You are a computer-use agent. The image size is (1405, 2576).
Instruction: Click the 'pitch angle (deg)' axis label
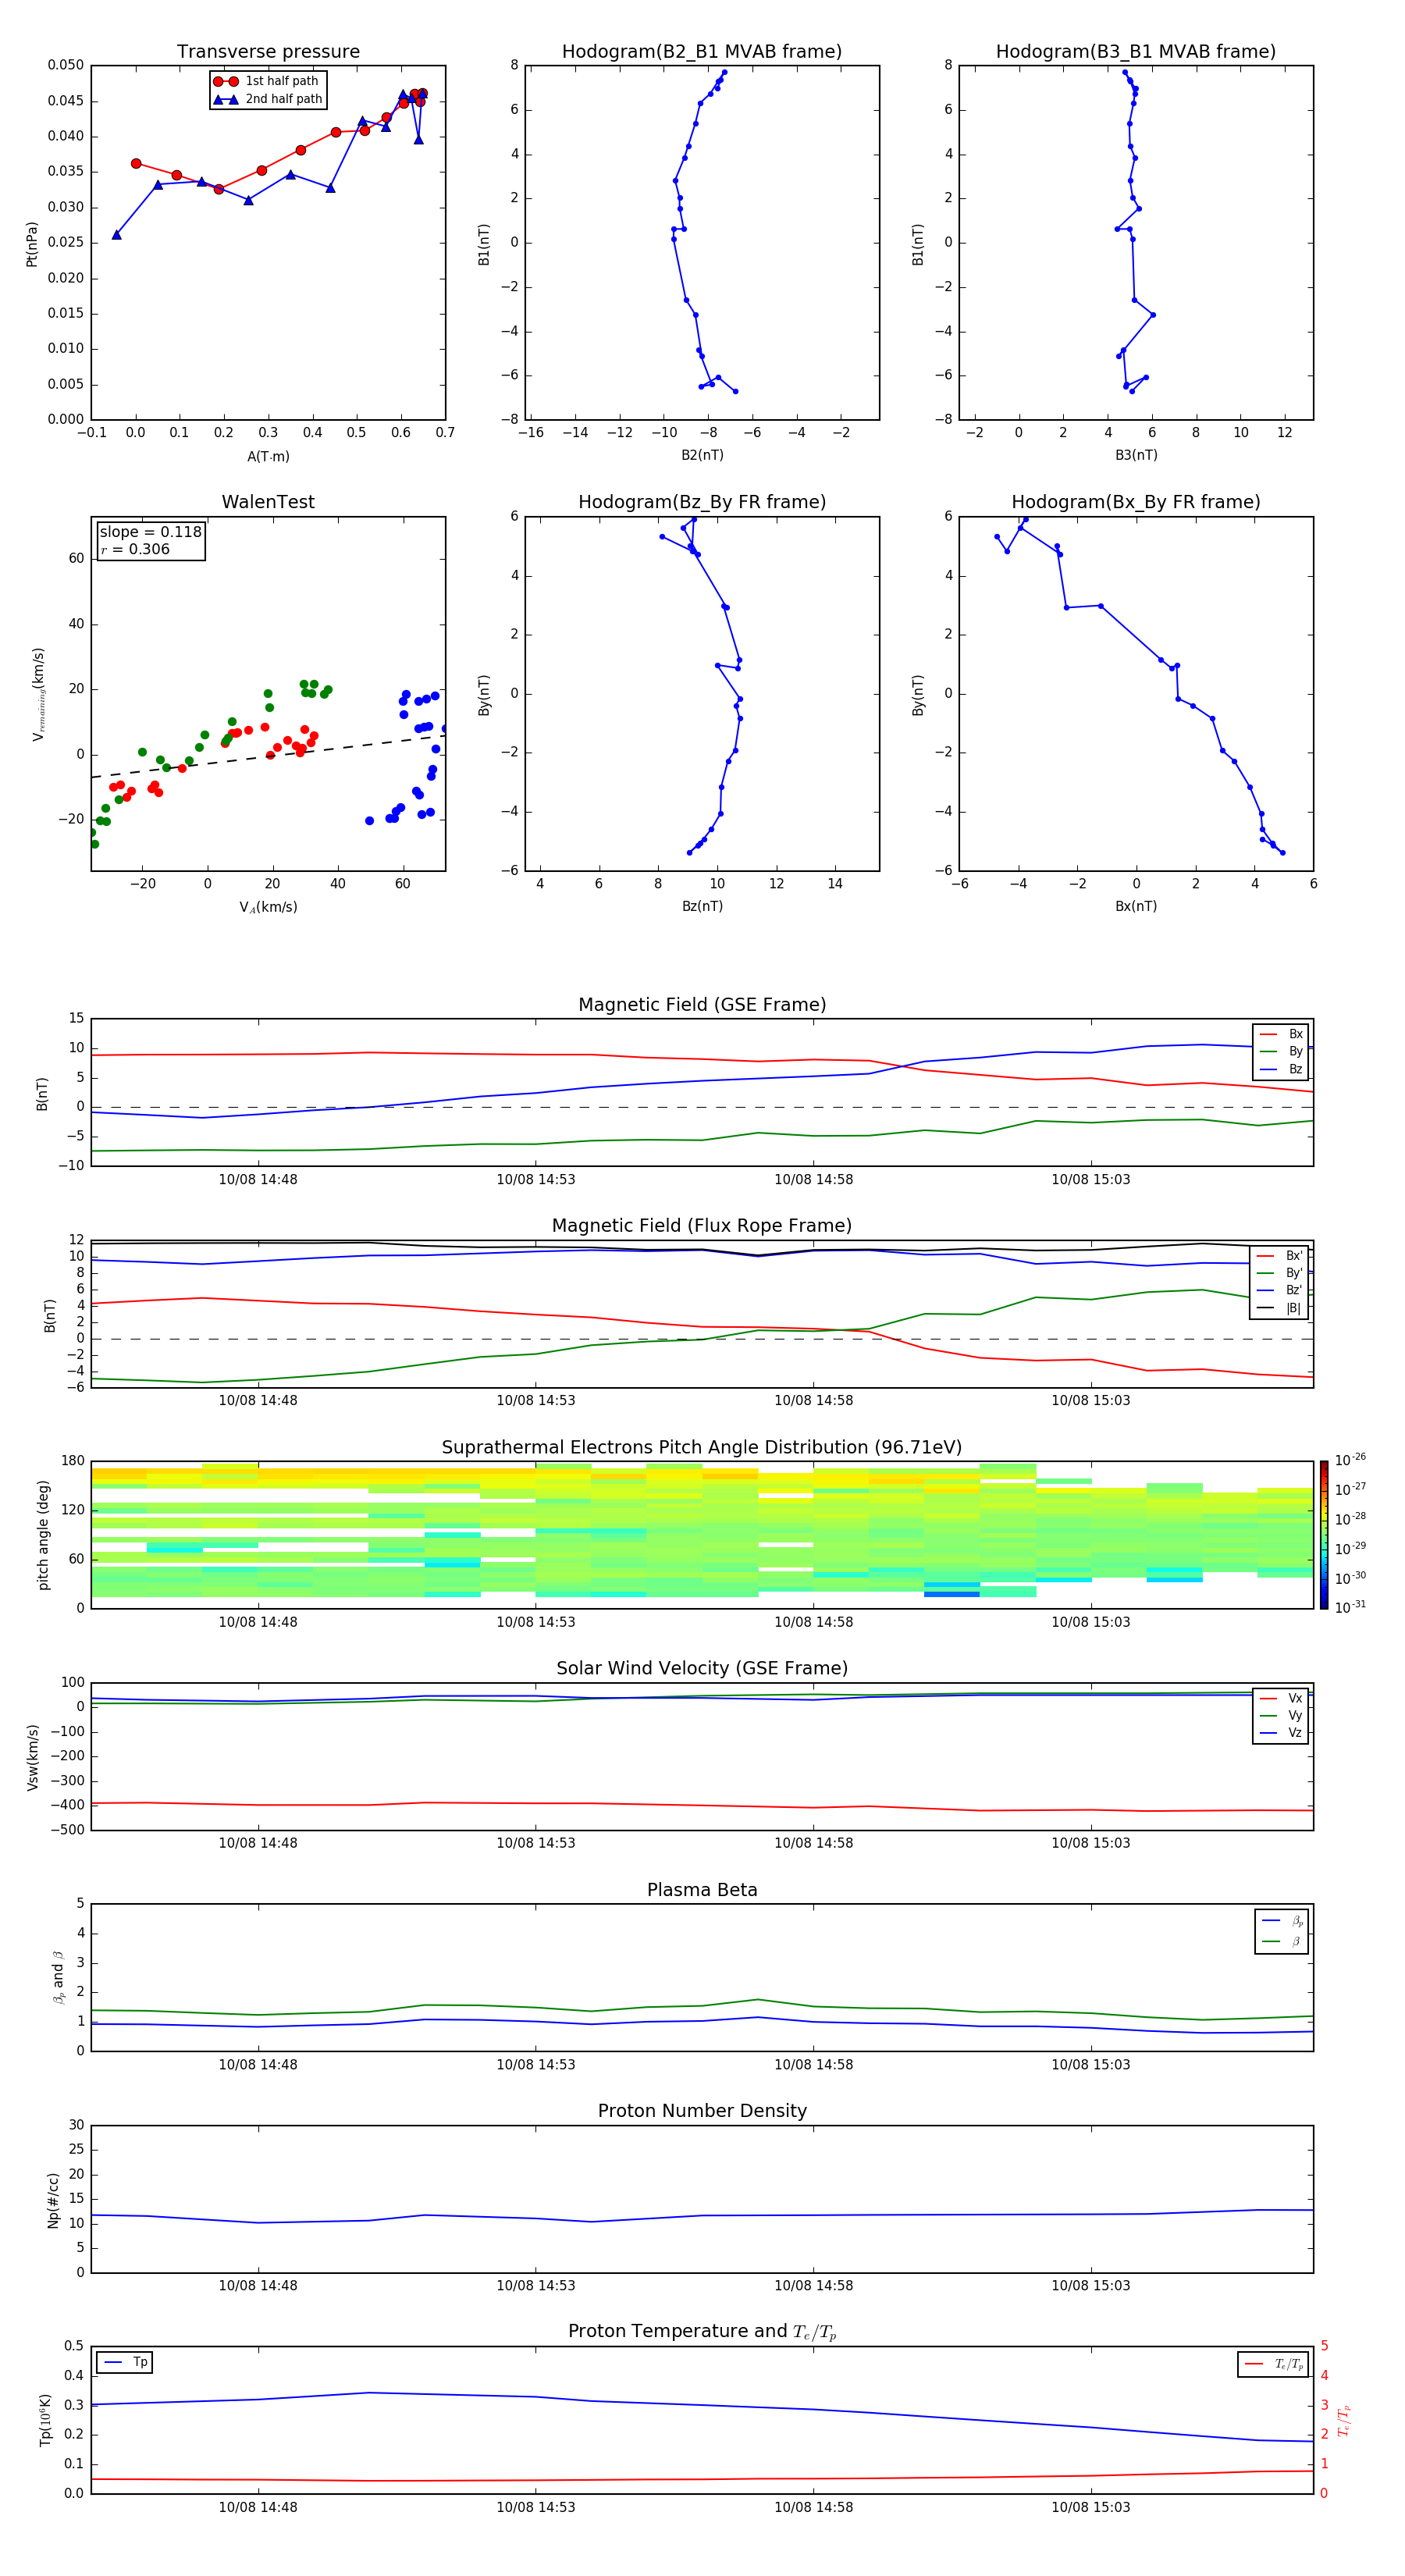pos(43,1535)
